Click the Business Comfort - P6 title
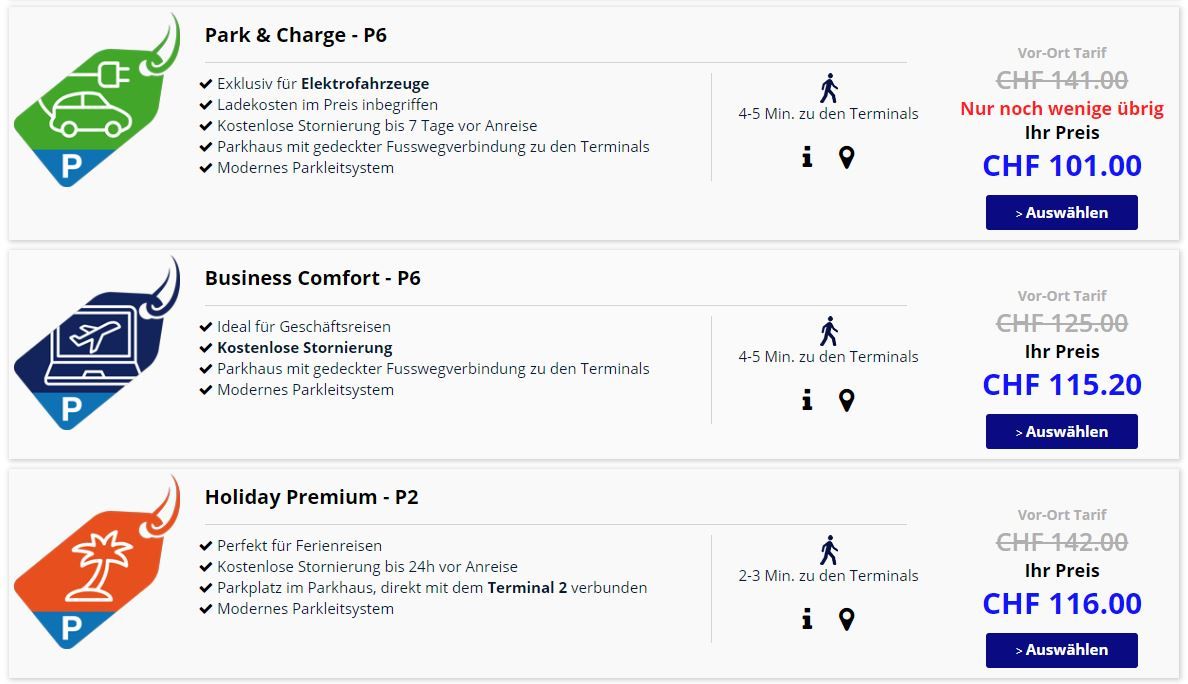 [312, 278]
